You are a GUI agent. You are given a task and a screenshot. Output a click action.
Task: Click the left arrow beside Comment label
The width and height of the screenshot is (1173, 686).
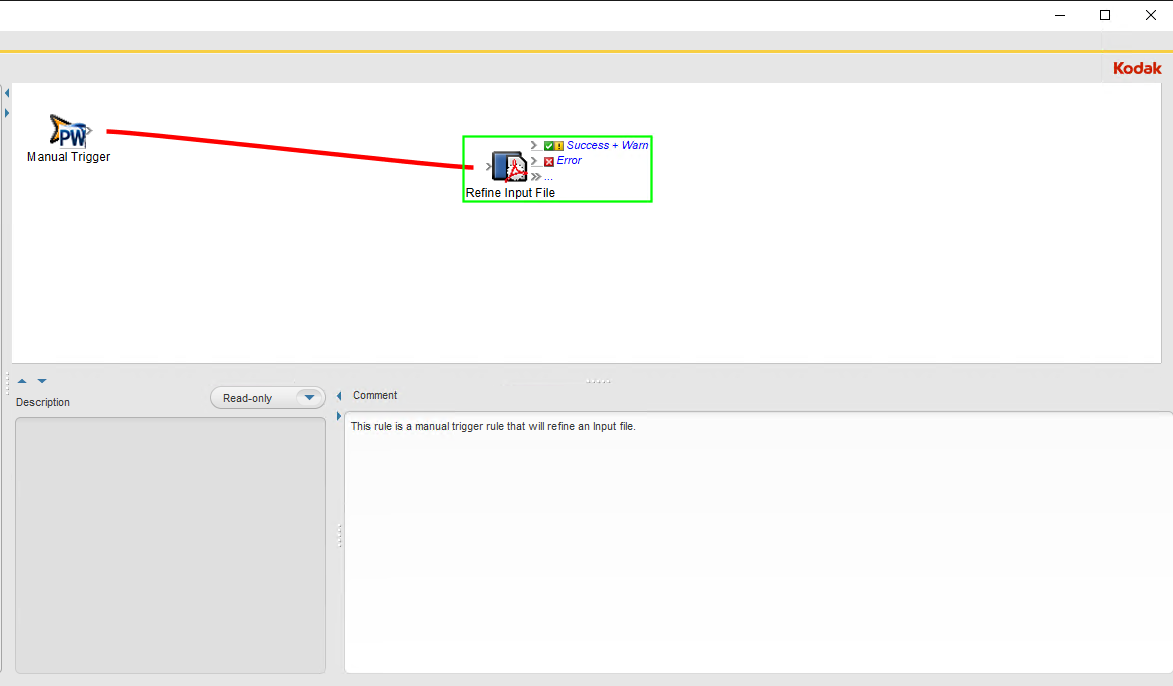(339, 396)
